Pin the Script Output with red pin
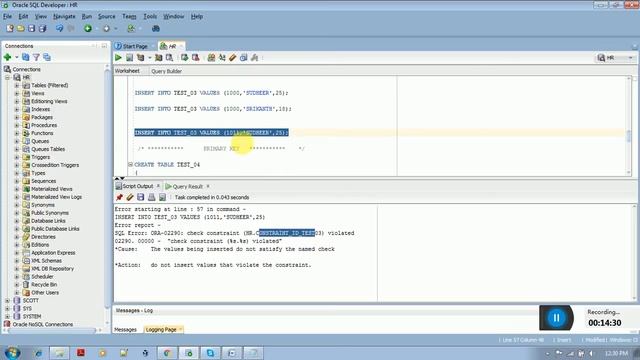640x360 pixels. [x=119, y=197]
